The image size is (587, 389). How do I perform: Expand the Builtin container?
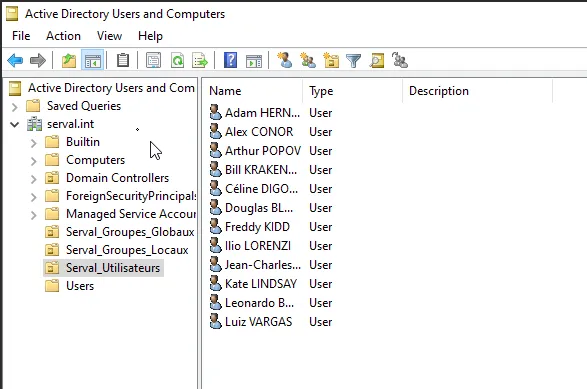34,143
